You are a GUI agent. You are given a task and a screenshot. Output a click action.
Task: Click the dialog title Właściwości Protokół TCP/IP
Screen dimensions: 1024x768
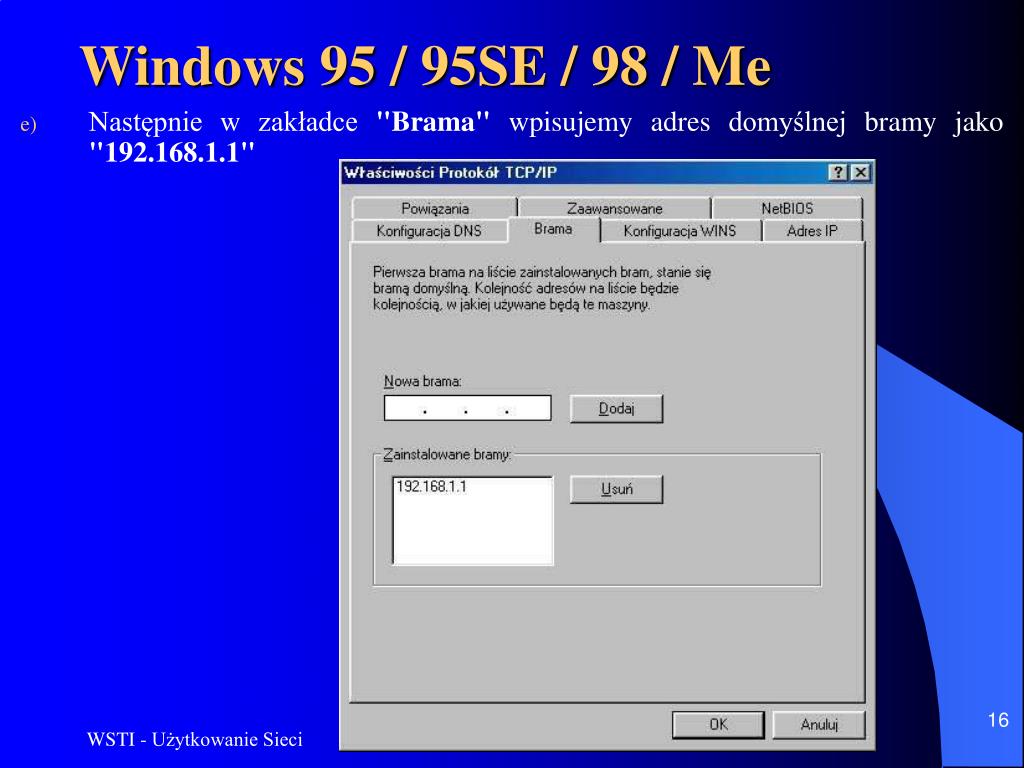click(x=450, y=172)
